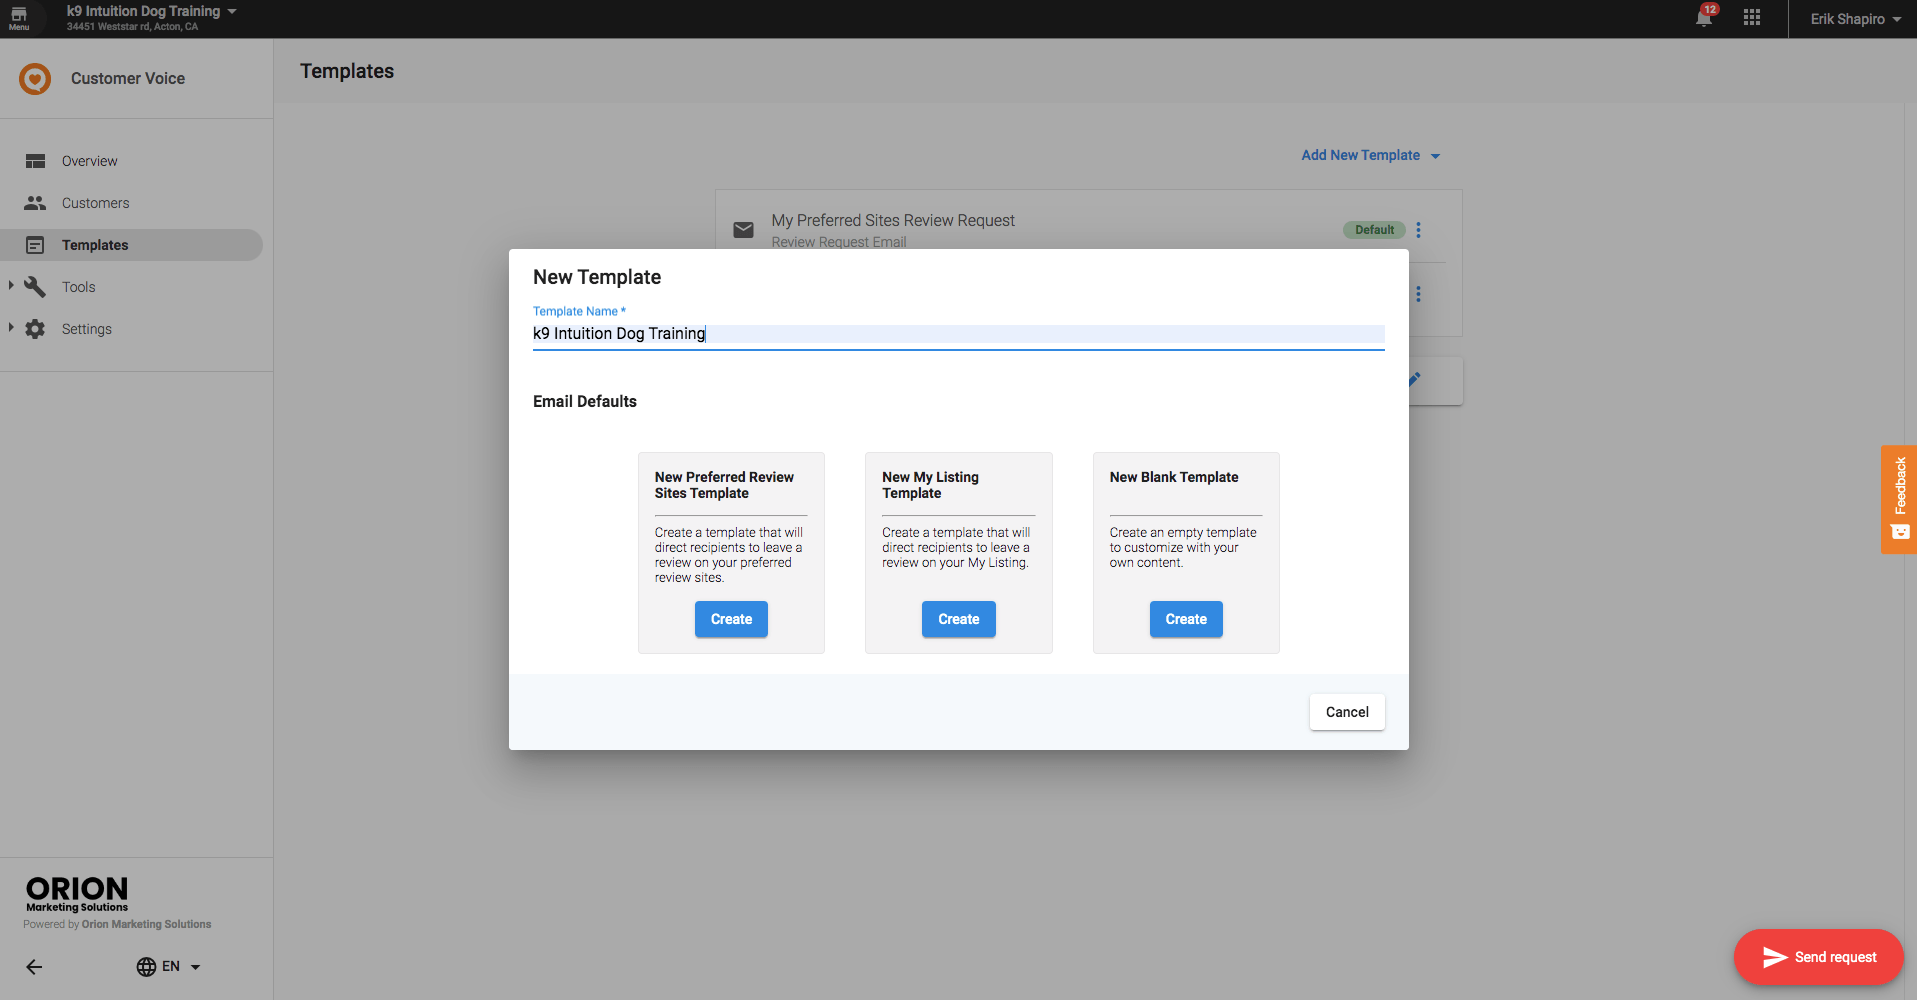Expand the Tools tree arrow
This screenshot has height=1000, width=1917.
pyautogui.click(x=11, y=286)
